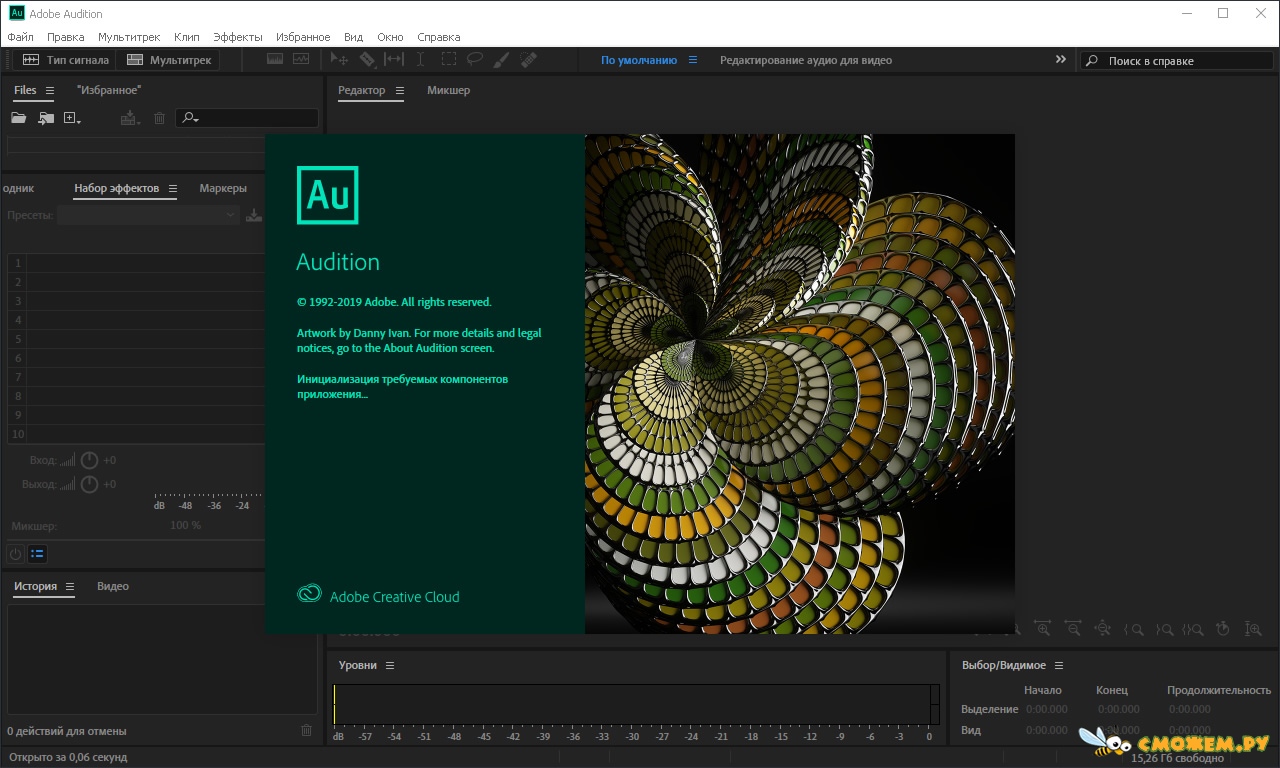Select the Paintbrush selection tool
This screenshot has height=768, width=1280.
coord(502,60)
